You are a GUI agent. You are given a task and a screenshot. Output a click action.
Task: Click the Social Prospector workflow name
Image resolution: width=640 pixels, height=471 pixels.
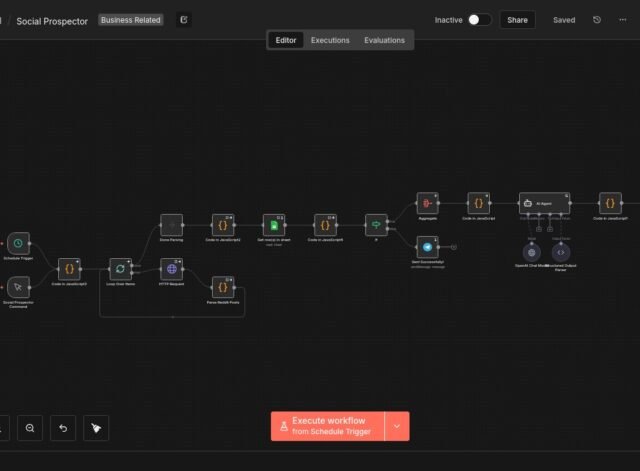pyautogui.click(x=52, y=21)
